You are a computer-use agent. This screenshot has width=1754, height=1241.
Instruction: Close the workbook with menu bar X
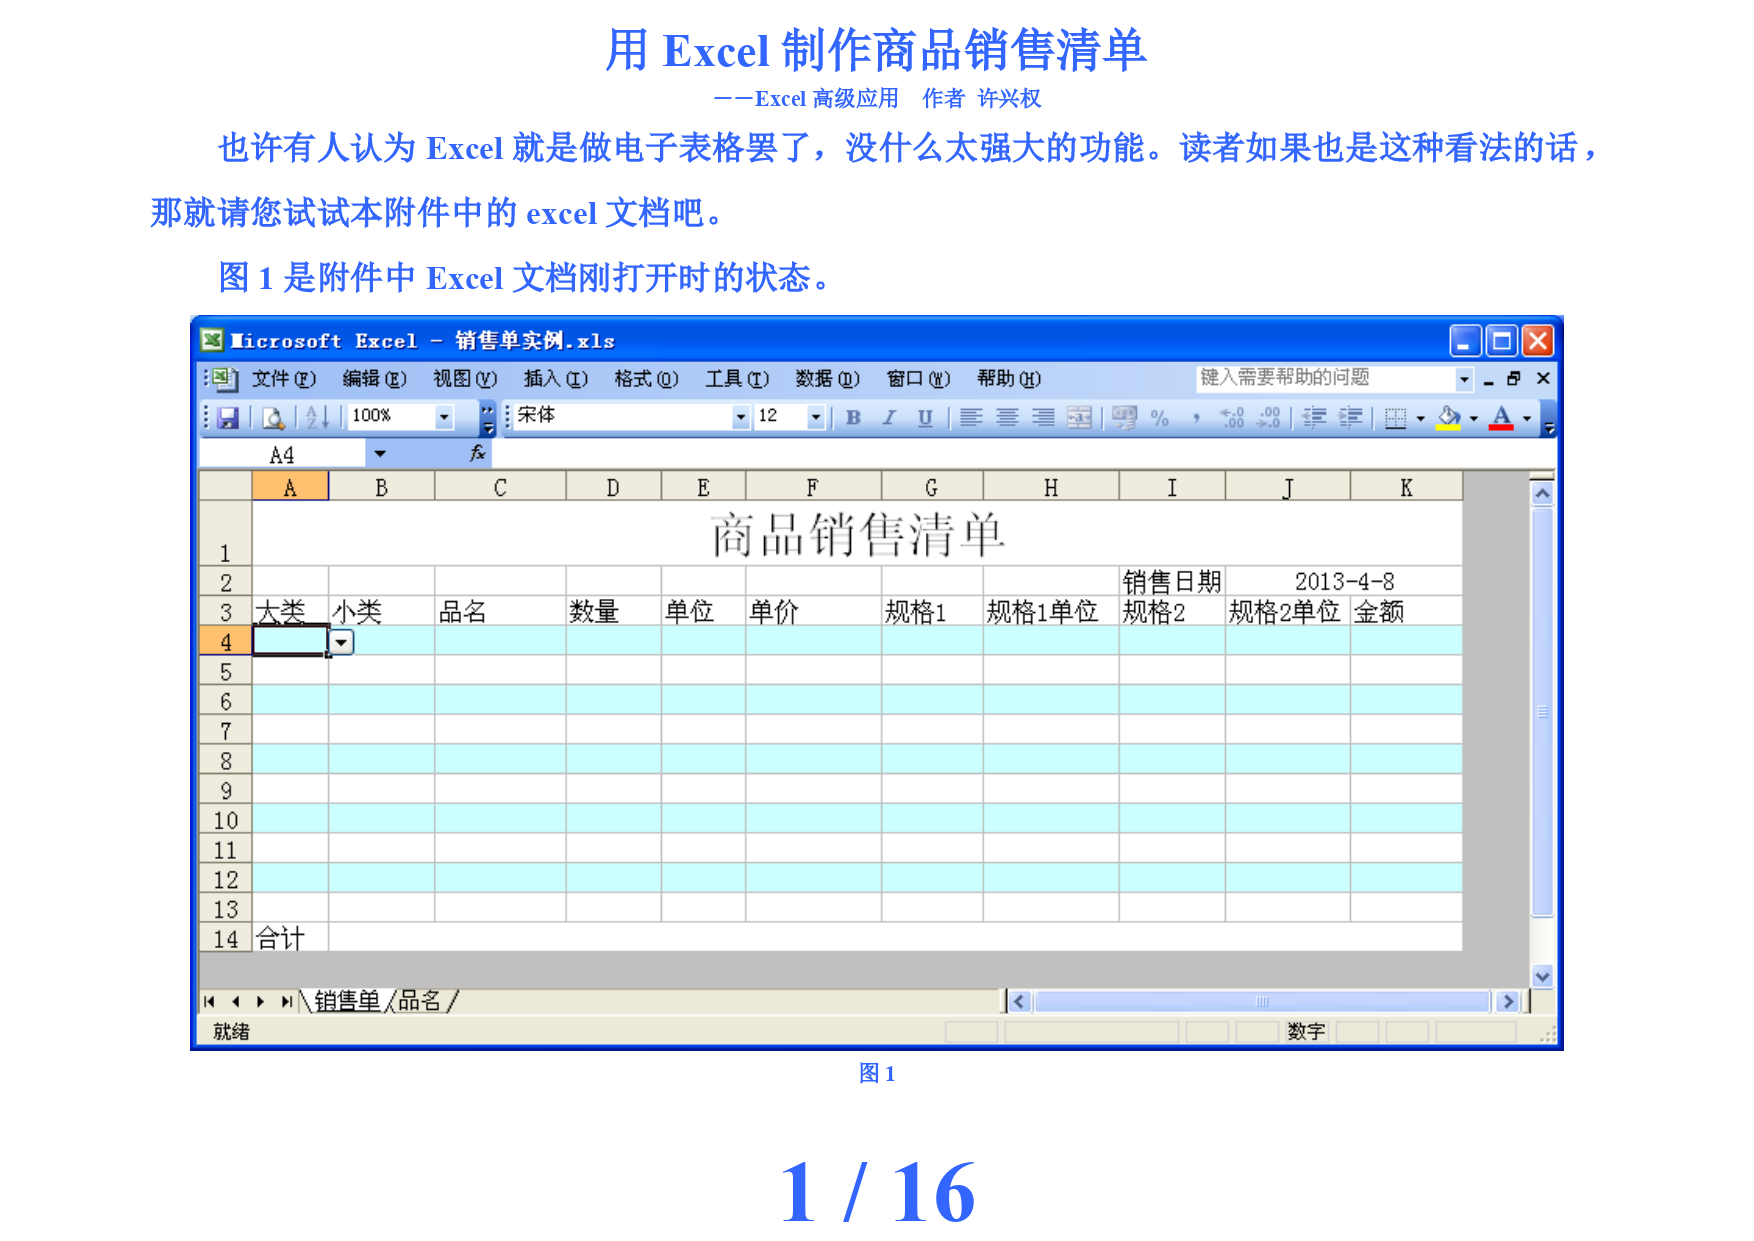coord(1543,378)
